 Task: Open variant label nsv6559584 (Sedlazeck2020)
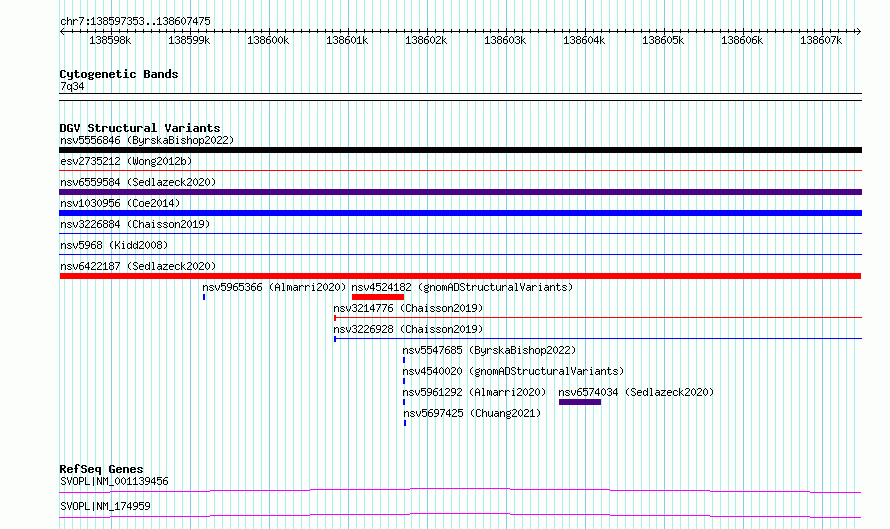(138, 182)
